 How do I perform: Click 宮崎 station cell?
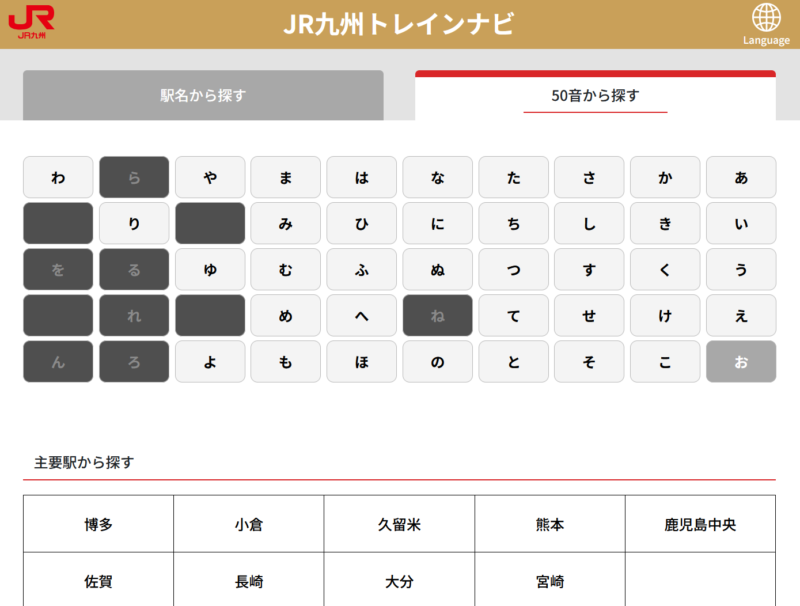[x=550, y=580]
